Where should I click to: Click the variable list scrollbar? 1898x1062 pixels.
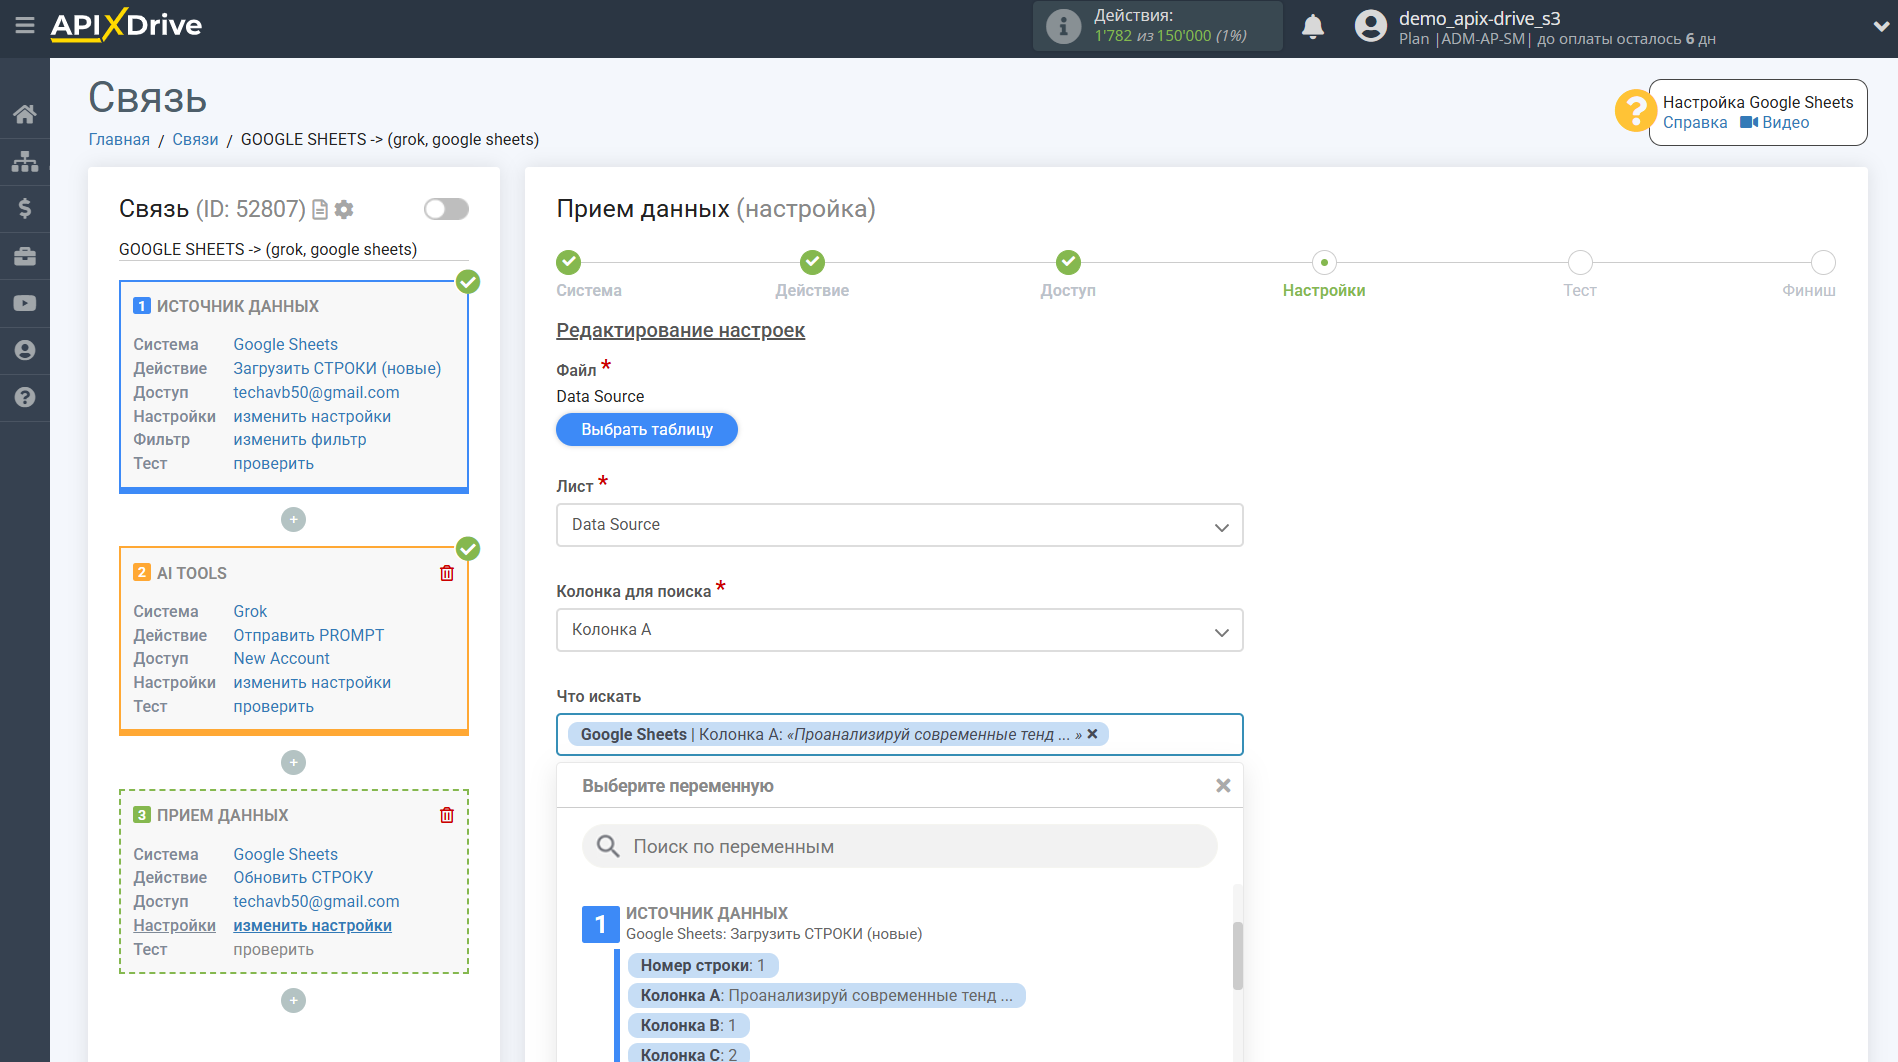coord(1237,955)
